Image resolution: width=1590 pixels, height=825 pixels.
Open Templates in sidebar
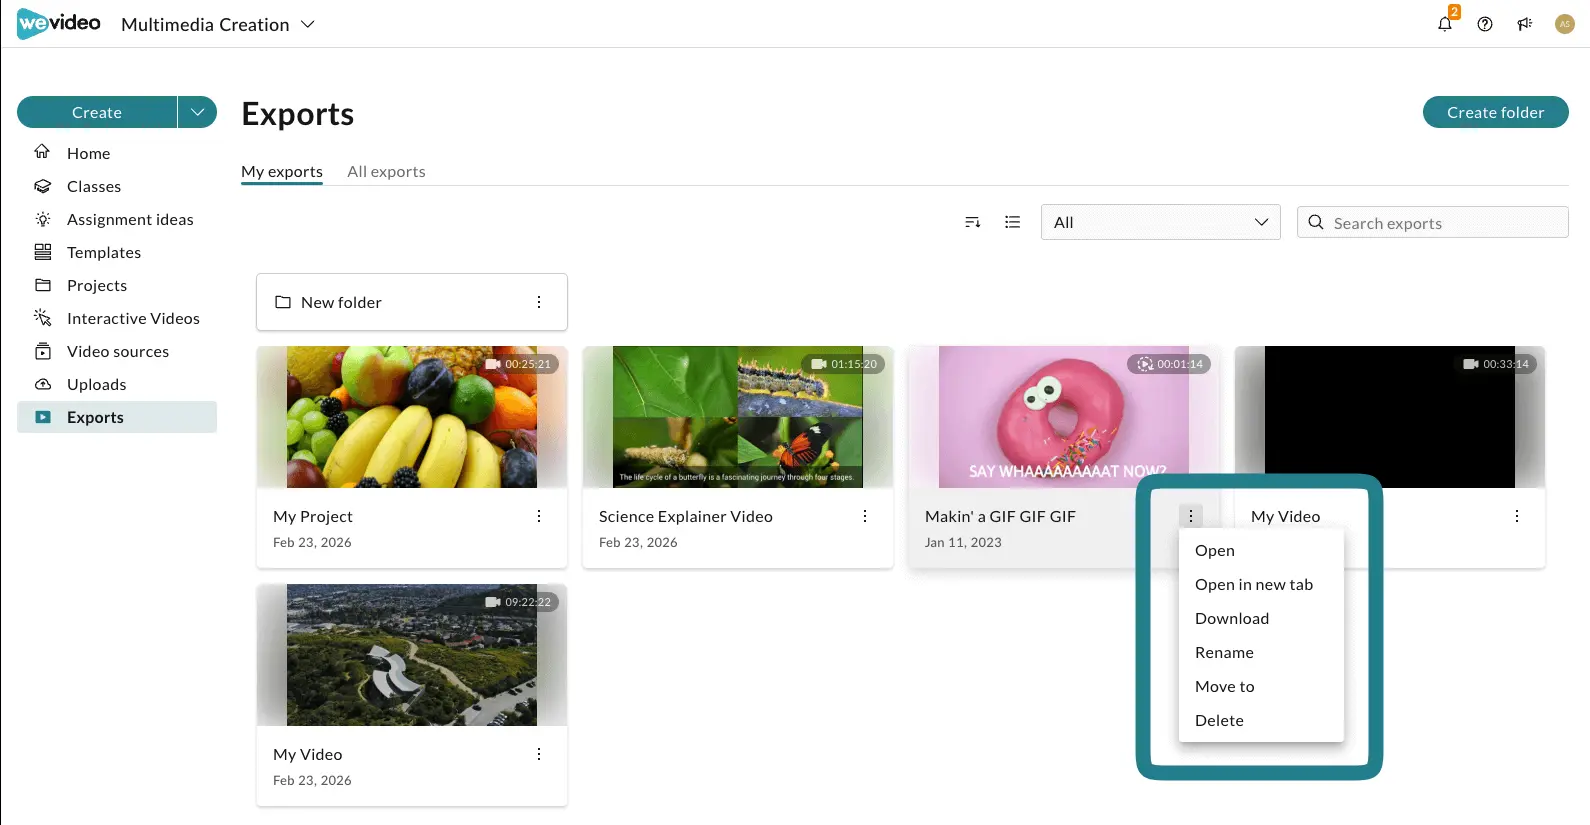[117, 252]
